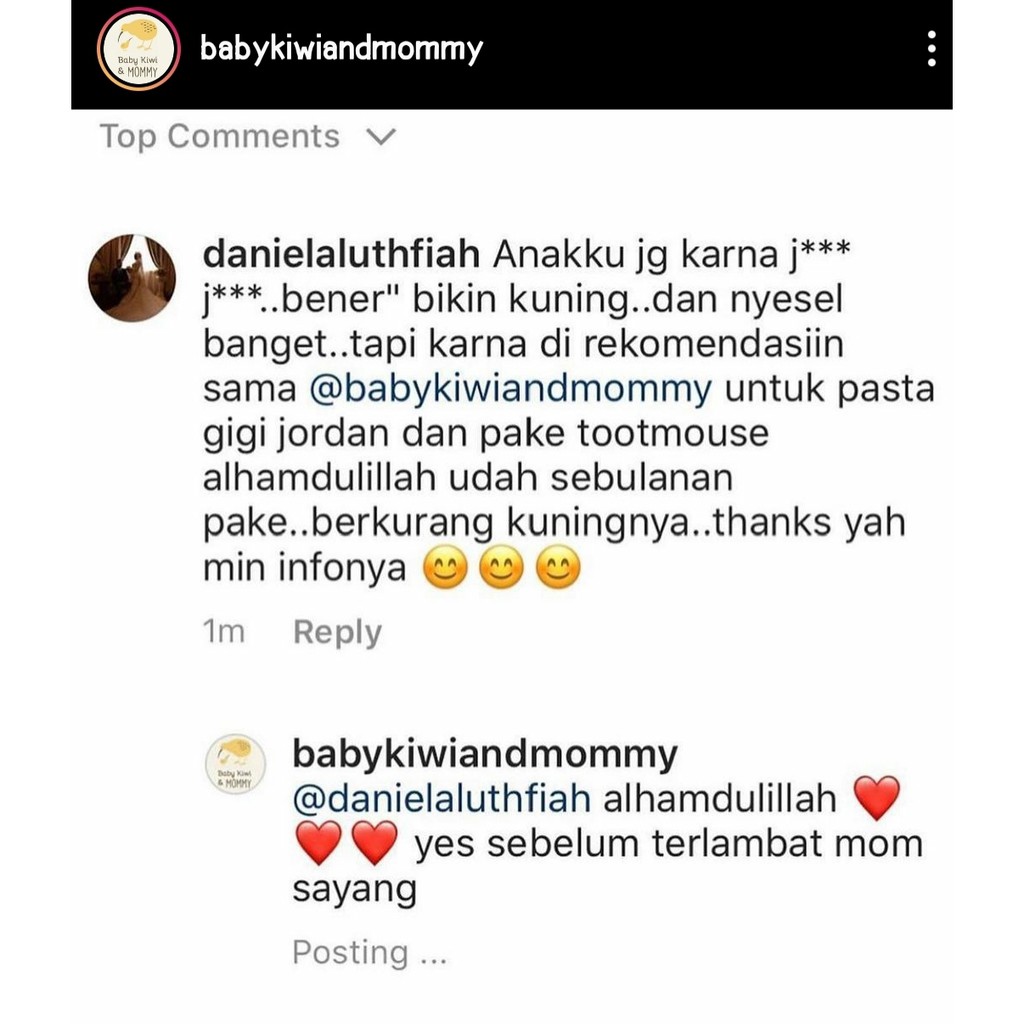Open babykiwiandmommy username in the reply

(485, 754)
